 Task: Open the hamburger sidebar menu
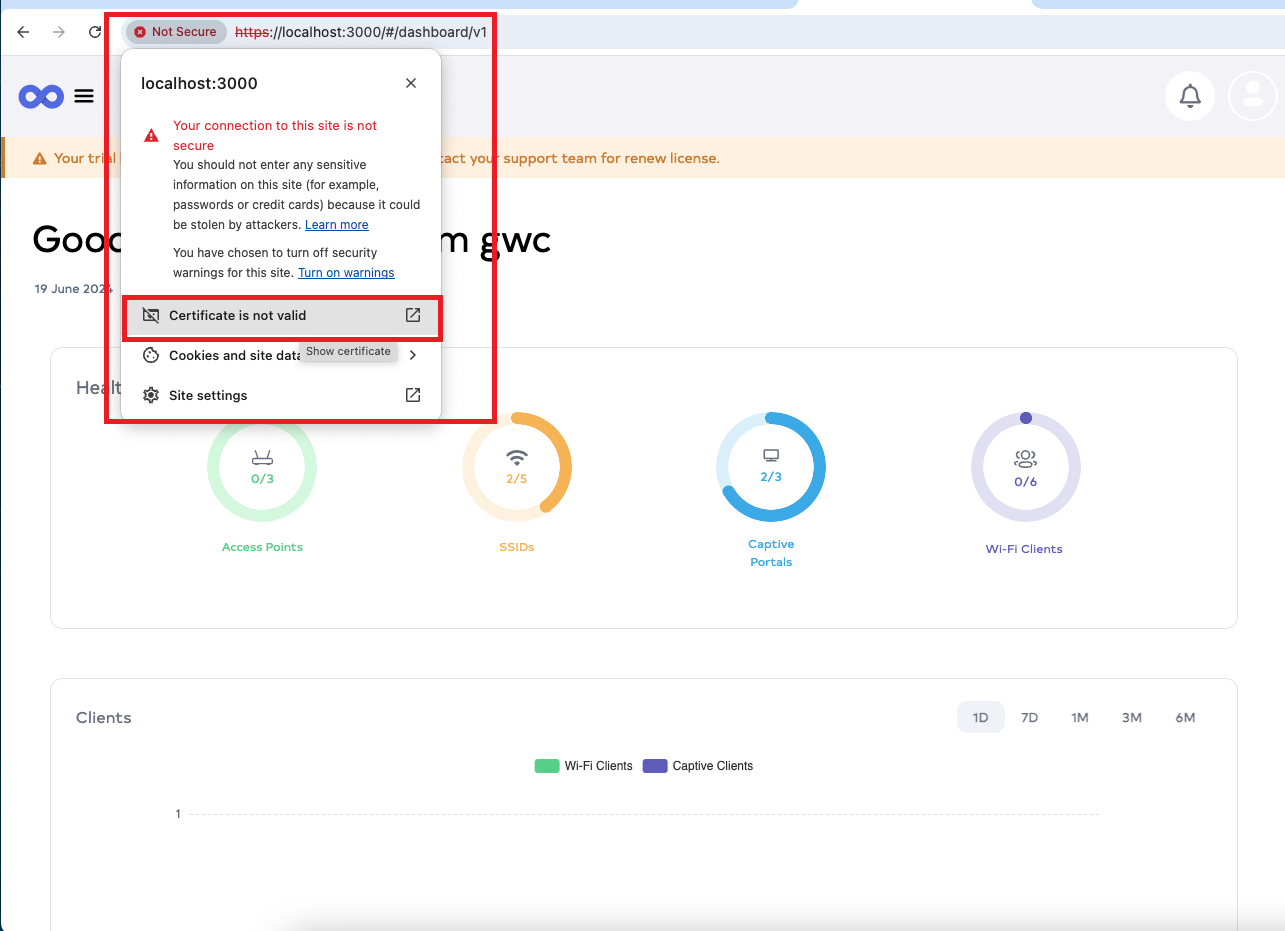[x=84, y=96]
